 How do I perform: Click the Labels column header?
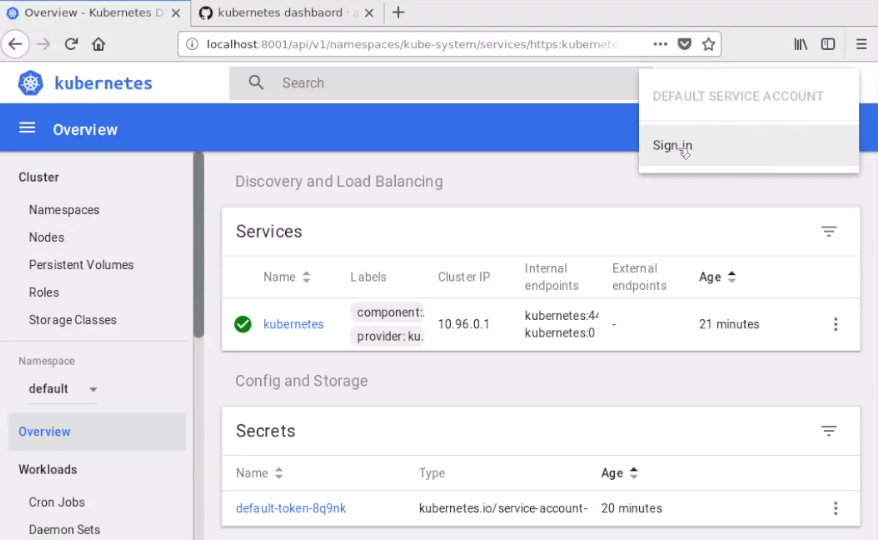368,277
